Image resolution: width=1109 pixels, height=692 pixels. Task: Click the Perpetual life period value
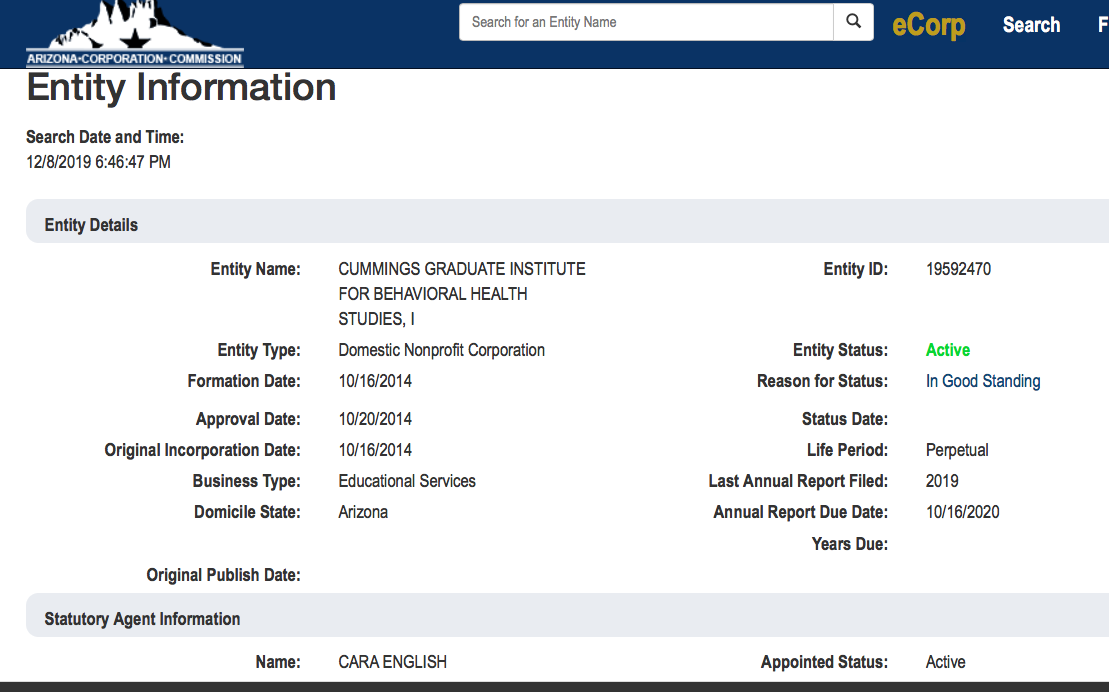coord(956,450)
